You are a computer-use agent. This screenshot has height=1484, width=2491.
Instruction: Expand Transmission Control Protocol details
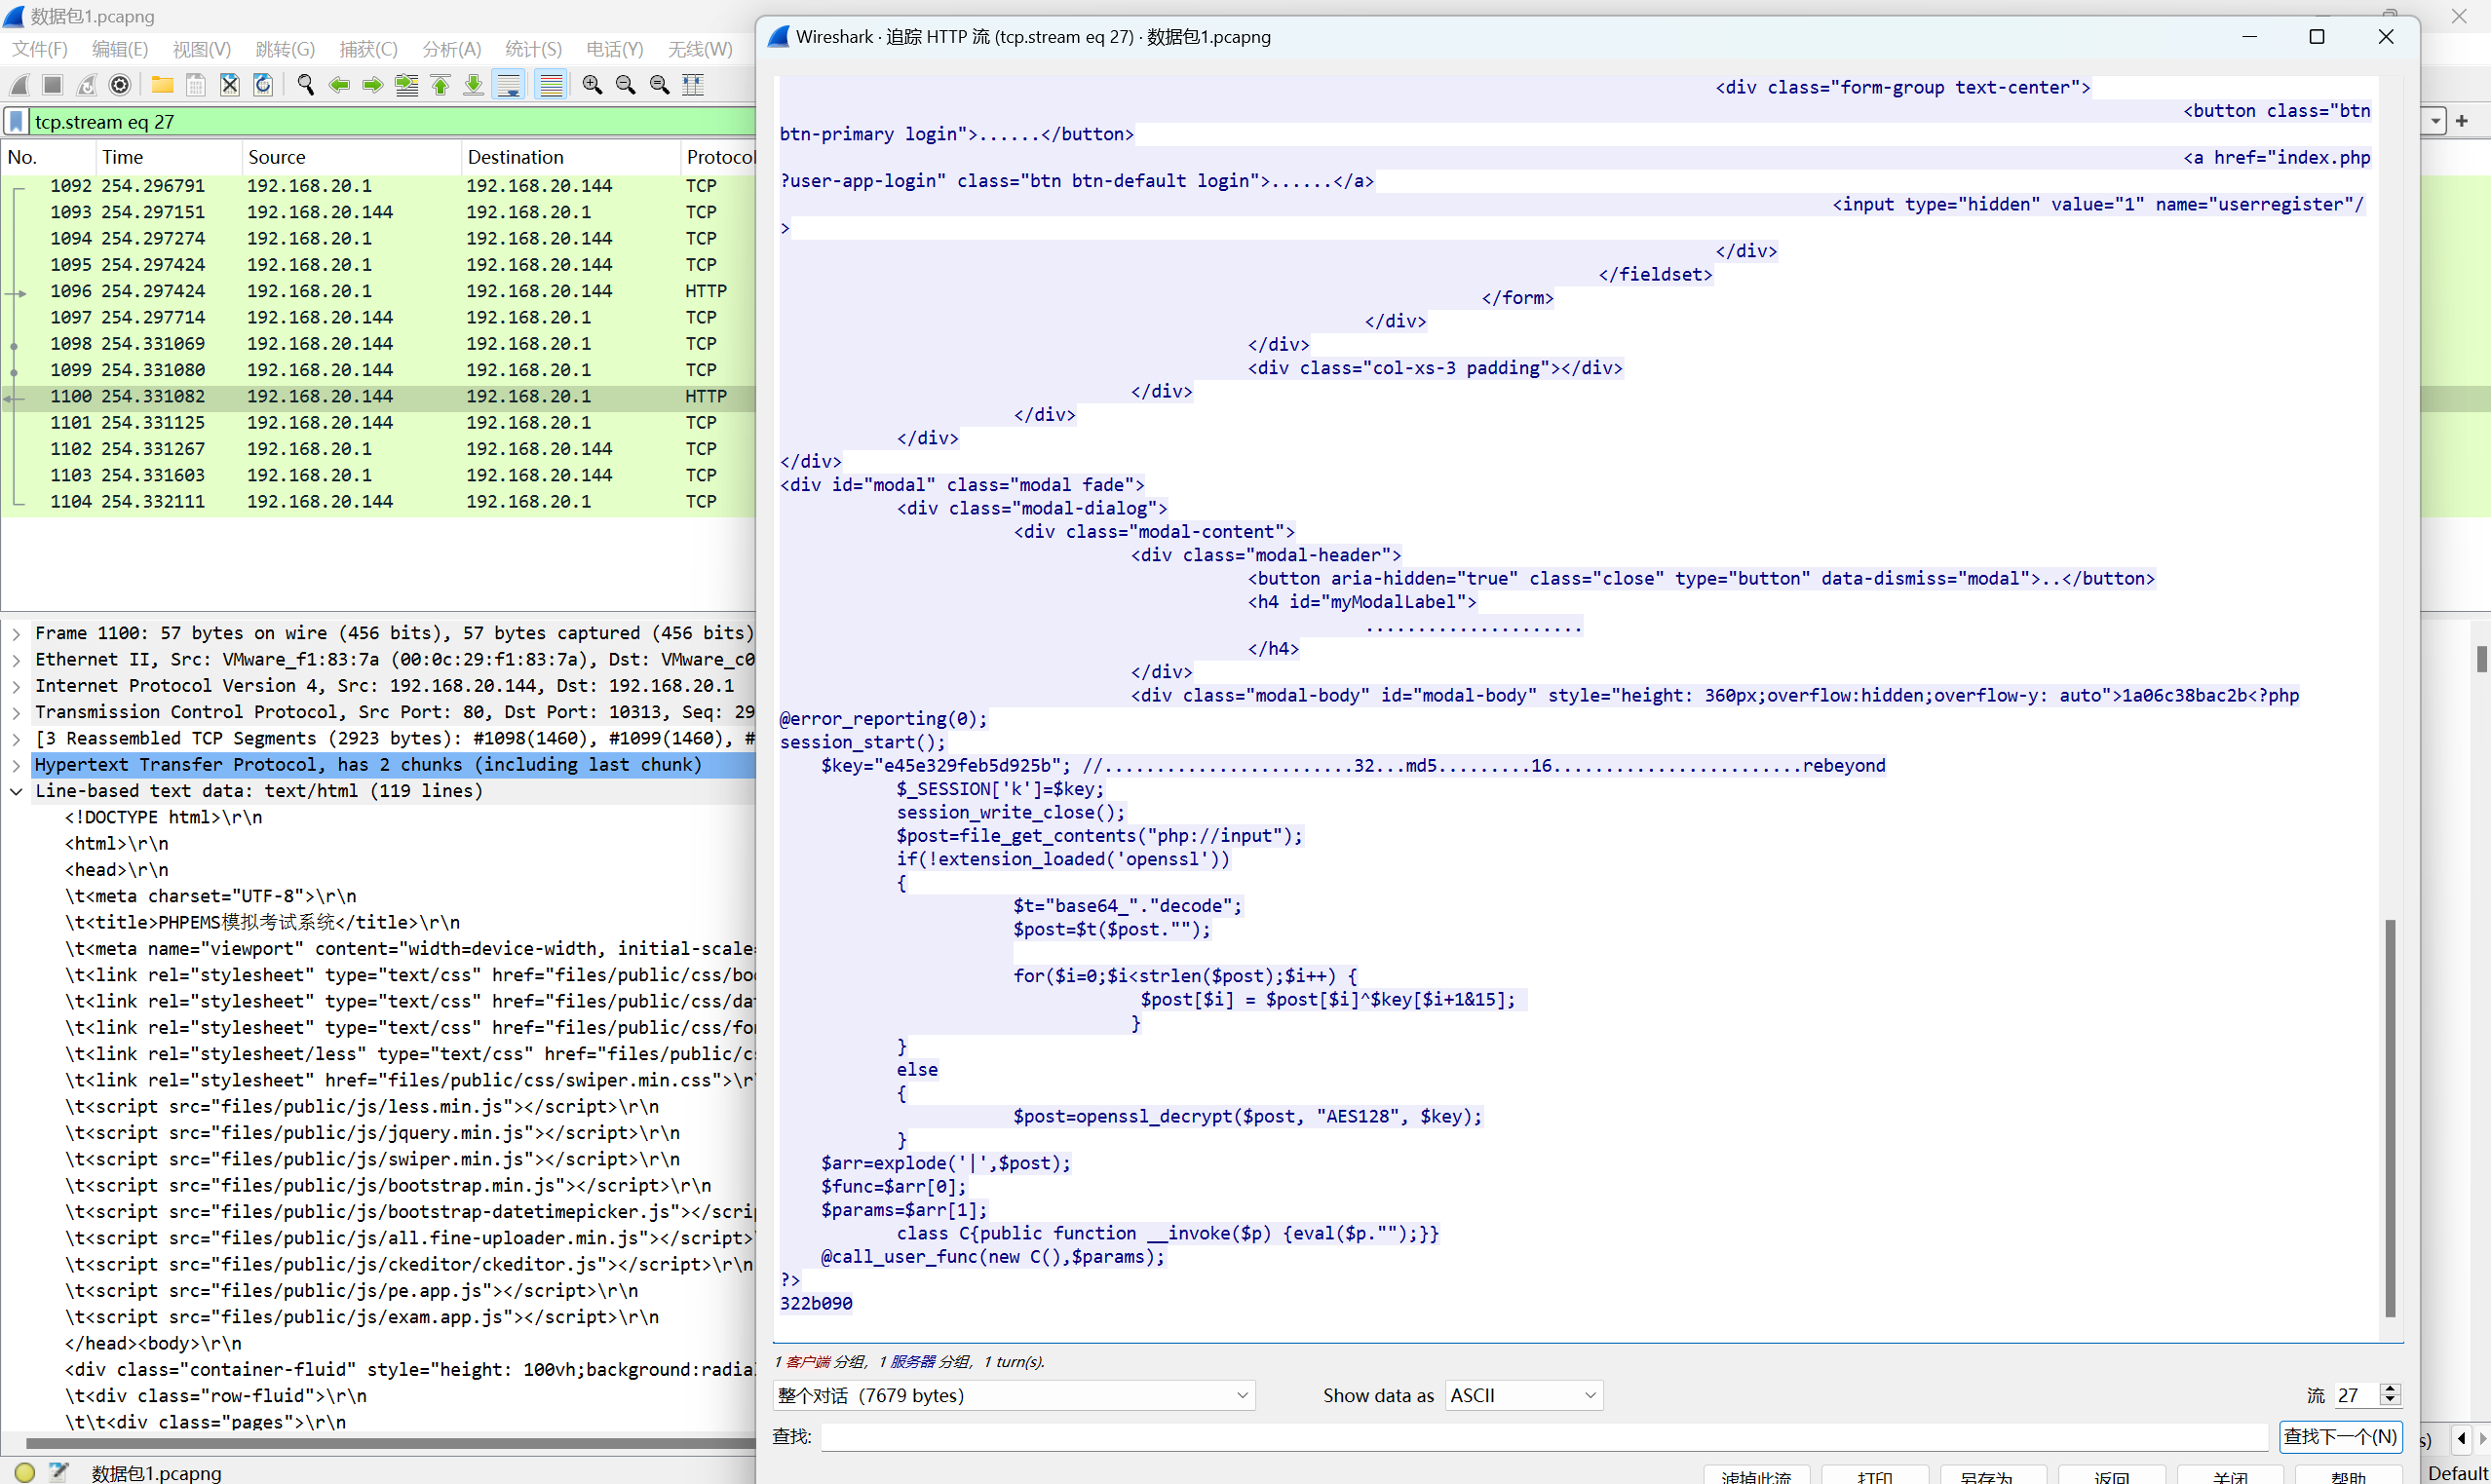pyautogui.click(x=16, y=712)
